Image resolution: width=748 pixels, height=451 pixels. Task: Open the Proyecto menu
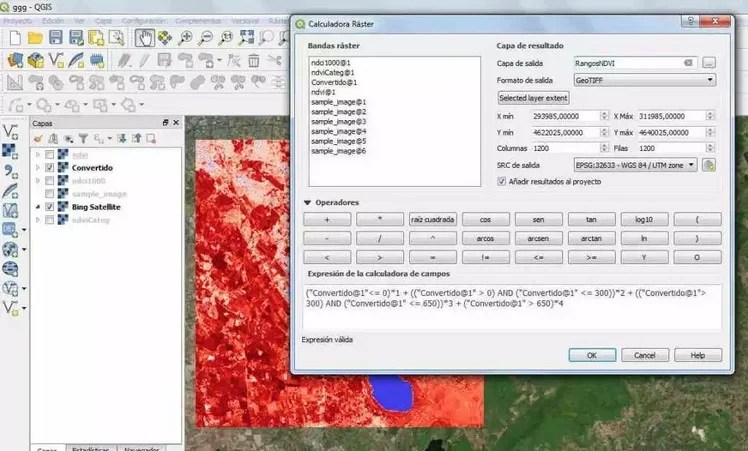[18, 21]
